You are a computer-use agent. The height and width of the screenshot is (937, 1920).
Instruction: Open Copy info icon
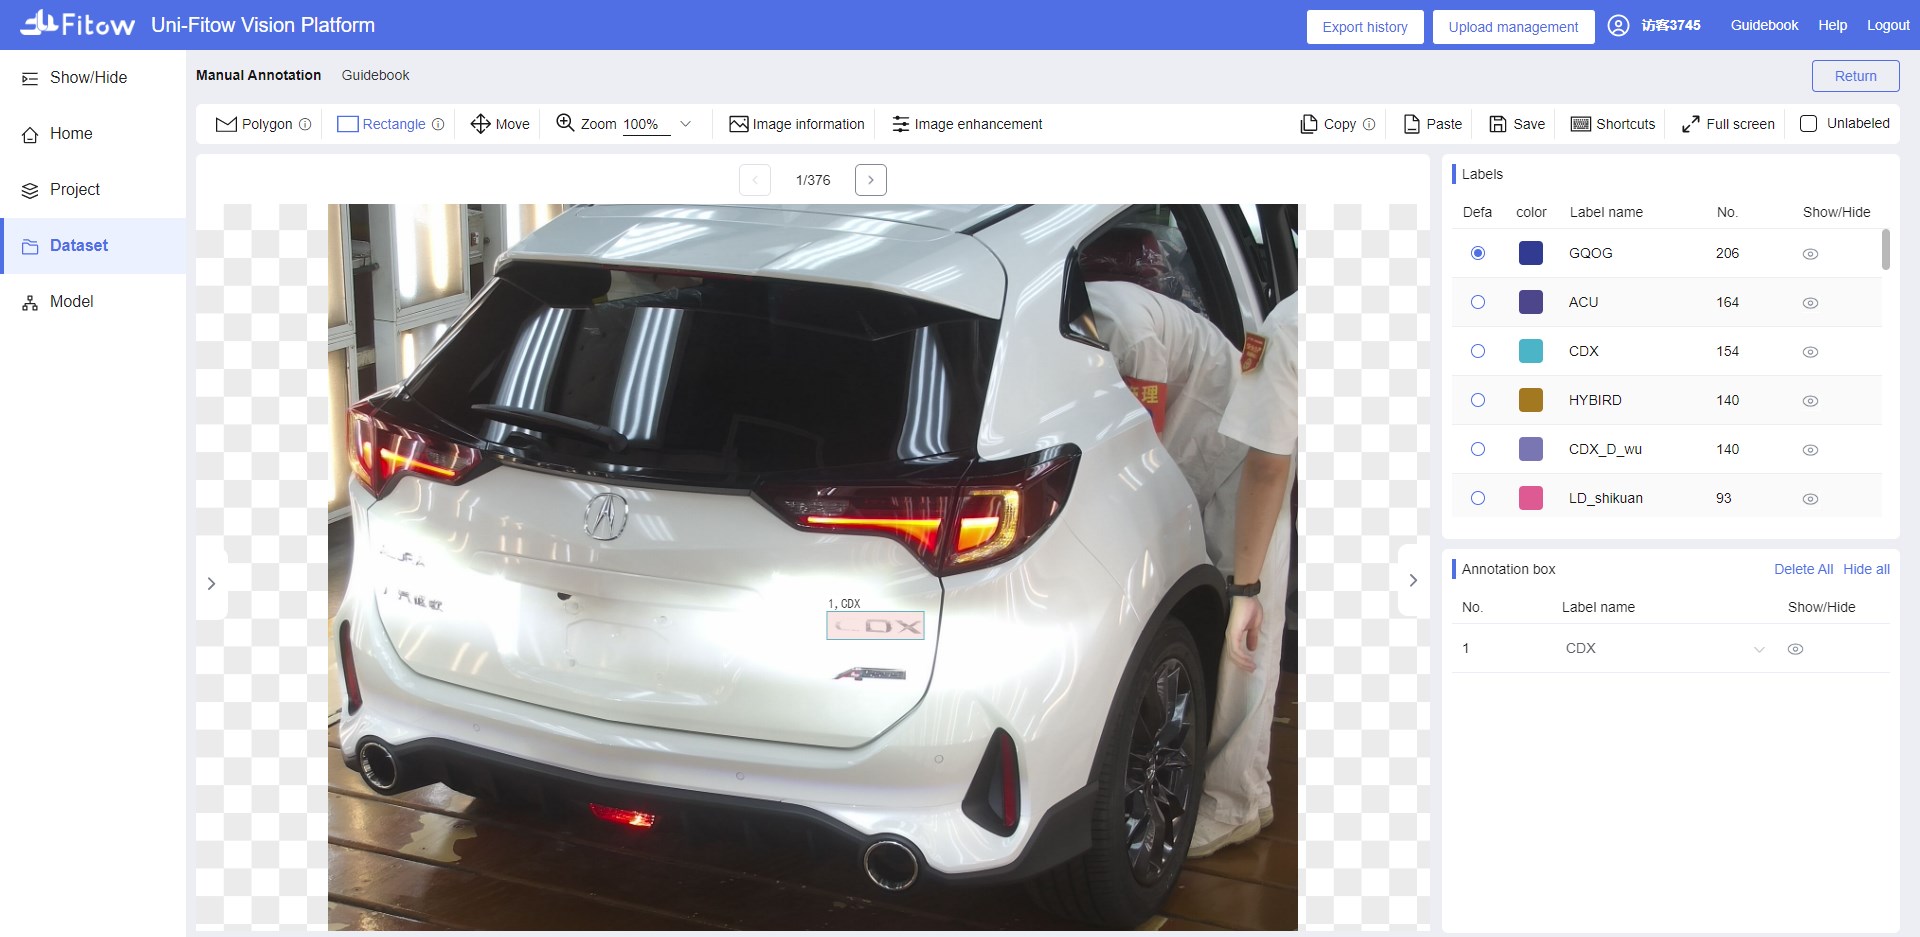tap(1369, 124)
